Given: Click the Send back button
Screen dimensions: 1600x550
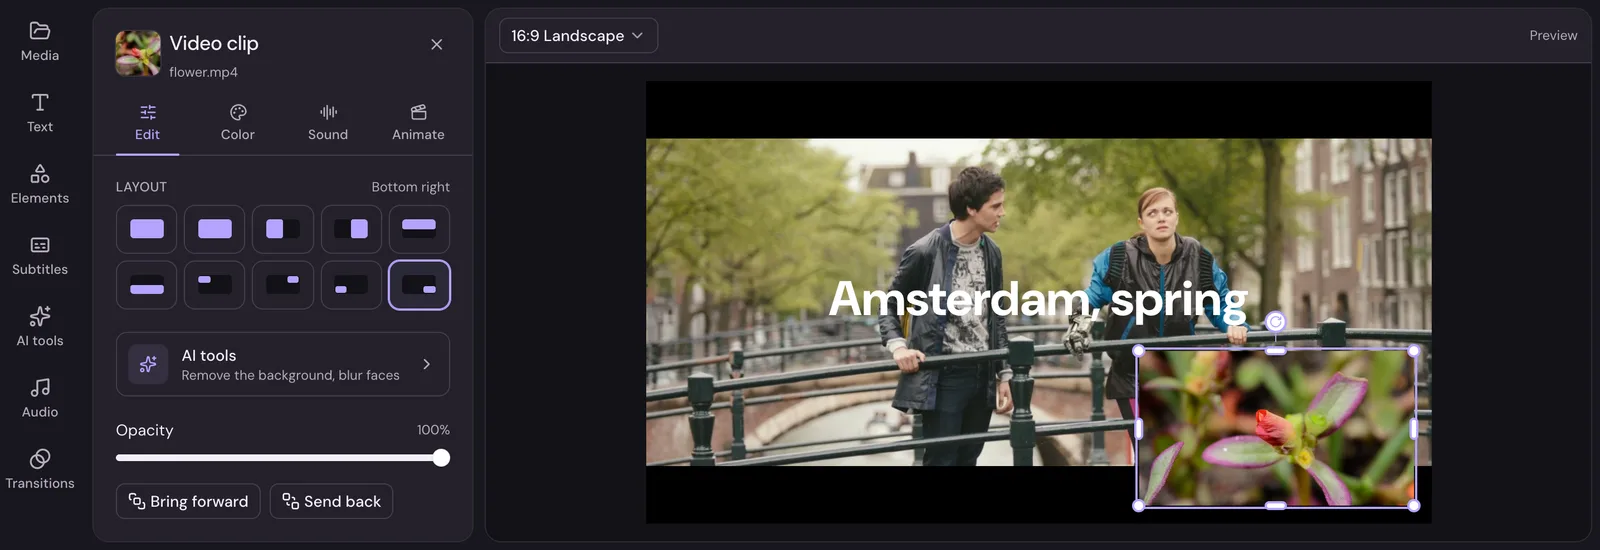Looking at the screenshot, I should tap(331, 501).
